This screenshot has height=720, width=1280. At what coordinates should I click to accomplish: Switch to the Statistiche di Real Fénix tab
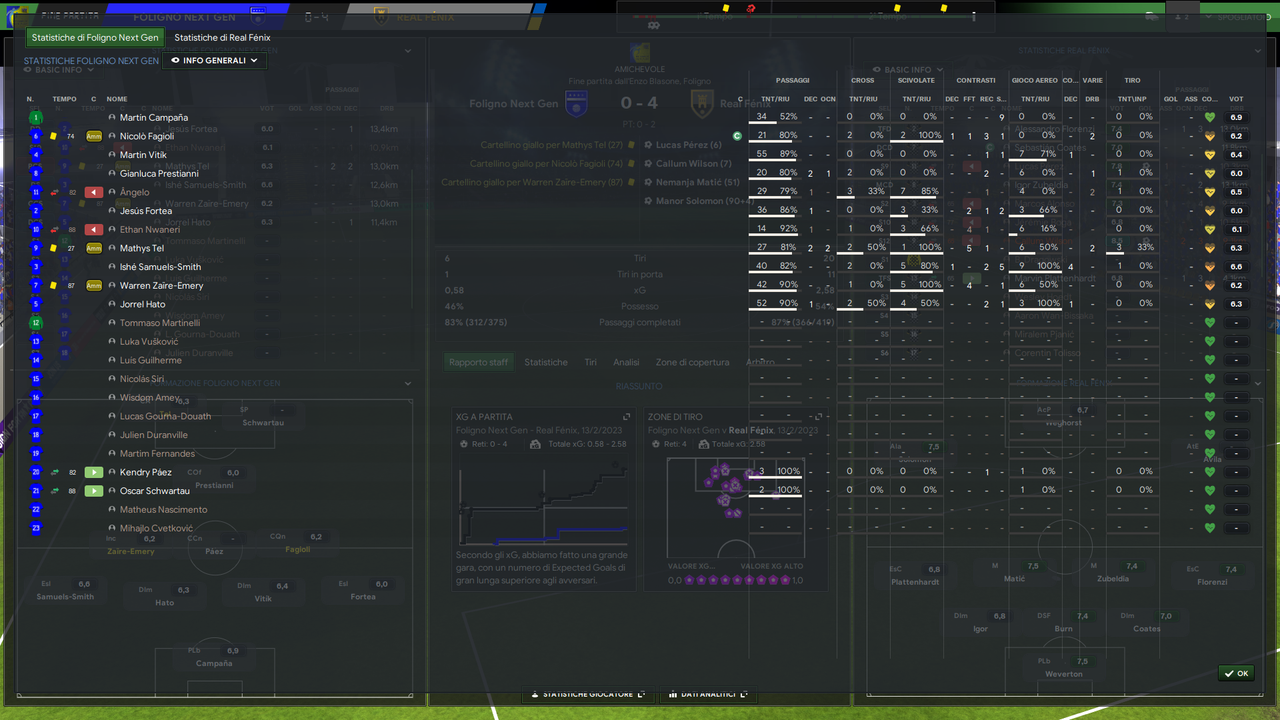click(x=222, y=38)
